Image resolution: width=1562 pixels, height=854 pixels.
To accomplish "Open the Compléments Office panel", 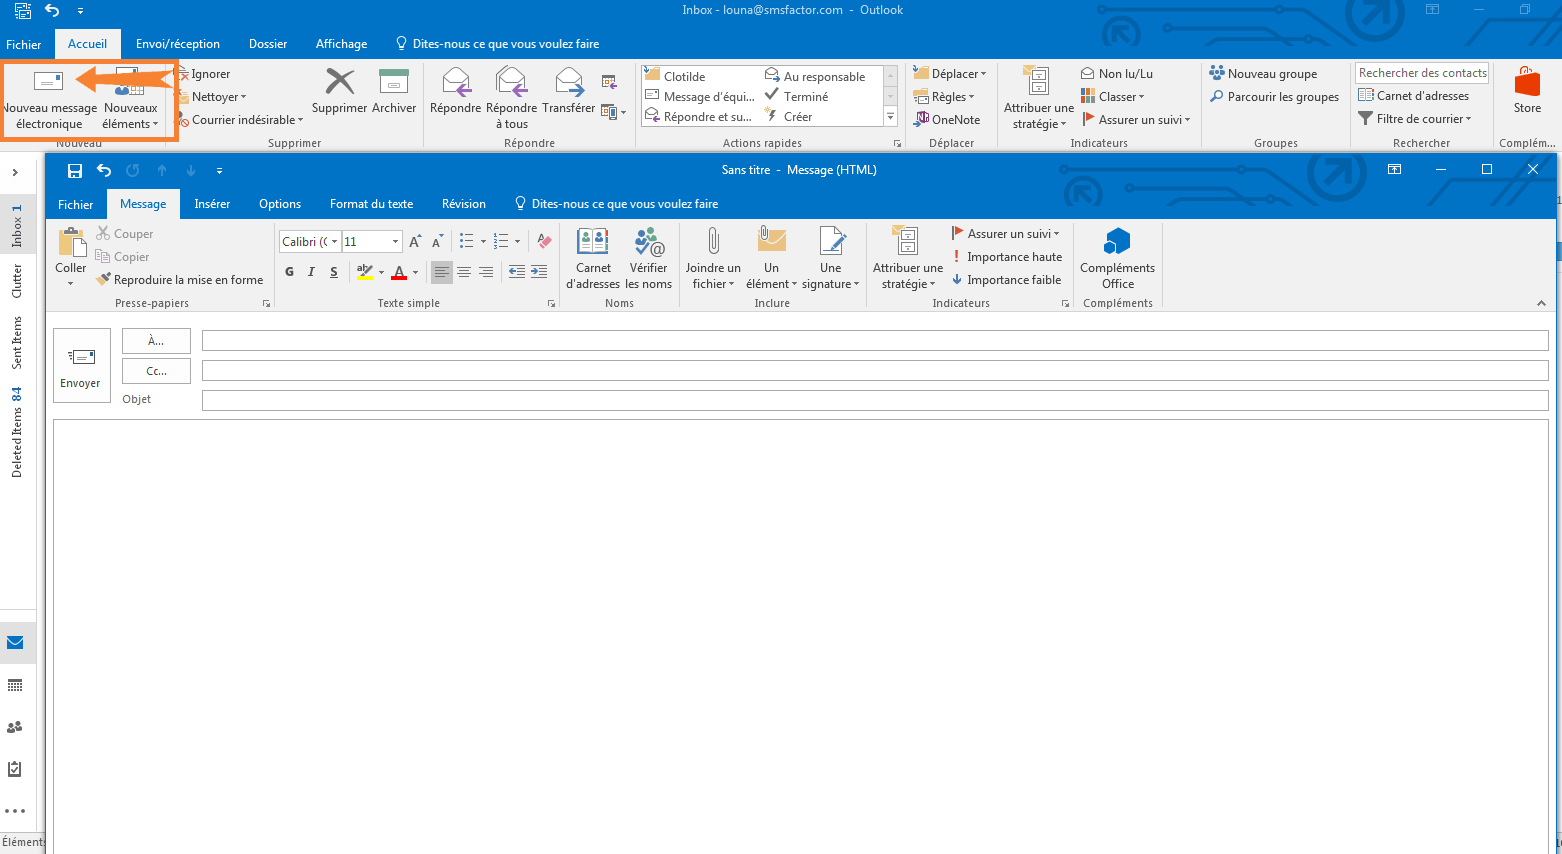I will click(1117, 257).
